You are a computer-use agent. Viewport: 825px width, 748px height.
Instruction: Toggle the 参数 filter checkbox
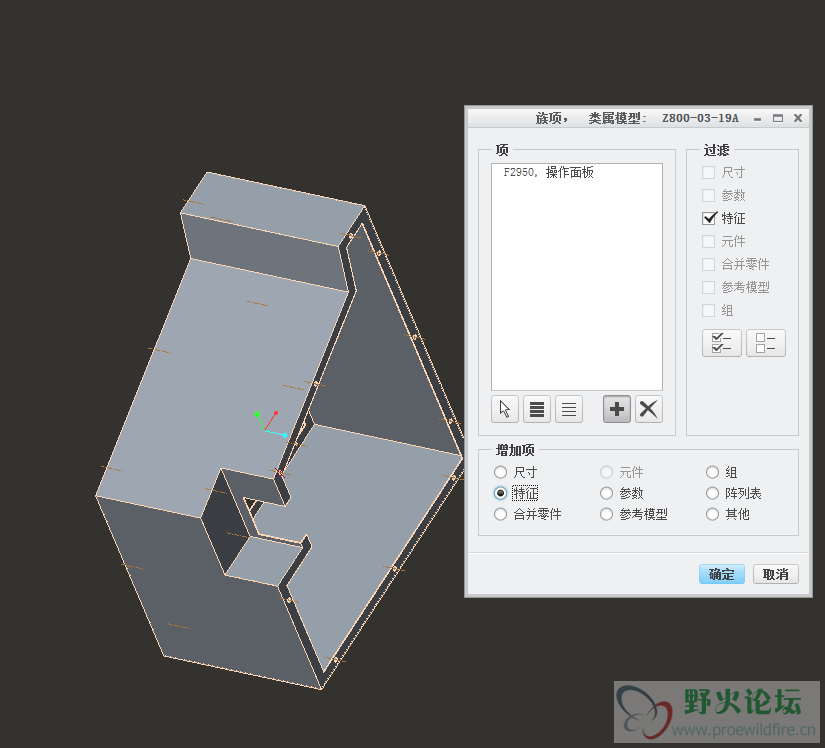pos(709,195)
